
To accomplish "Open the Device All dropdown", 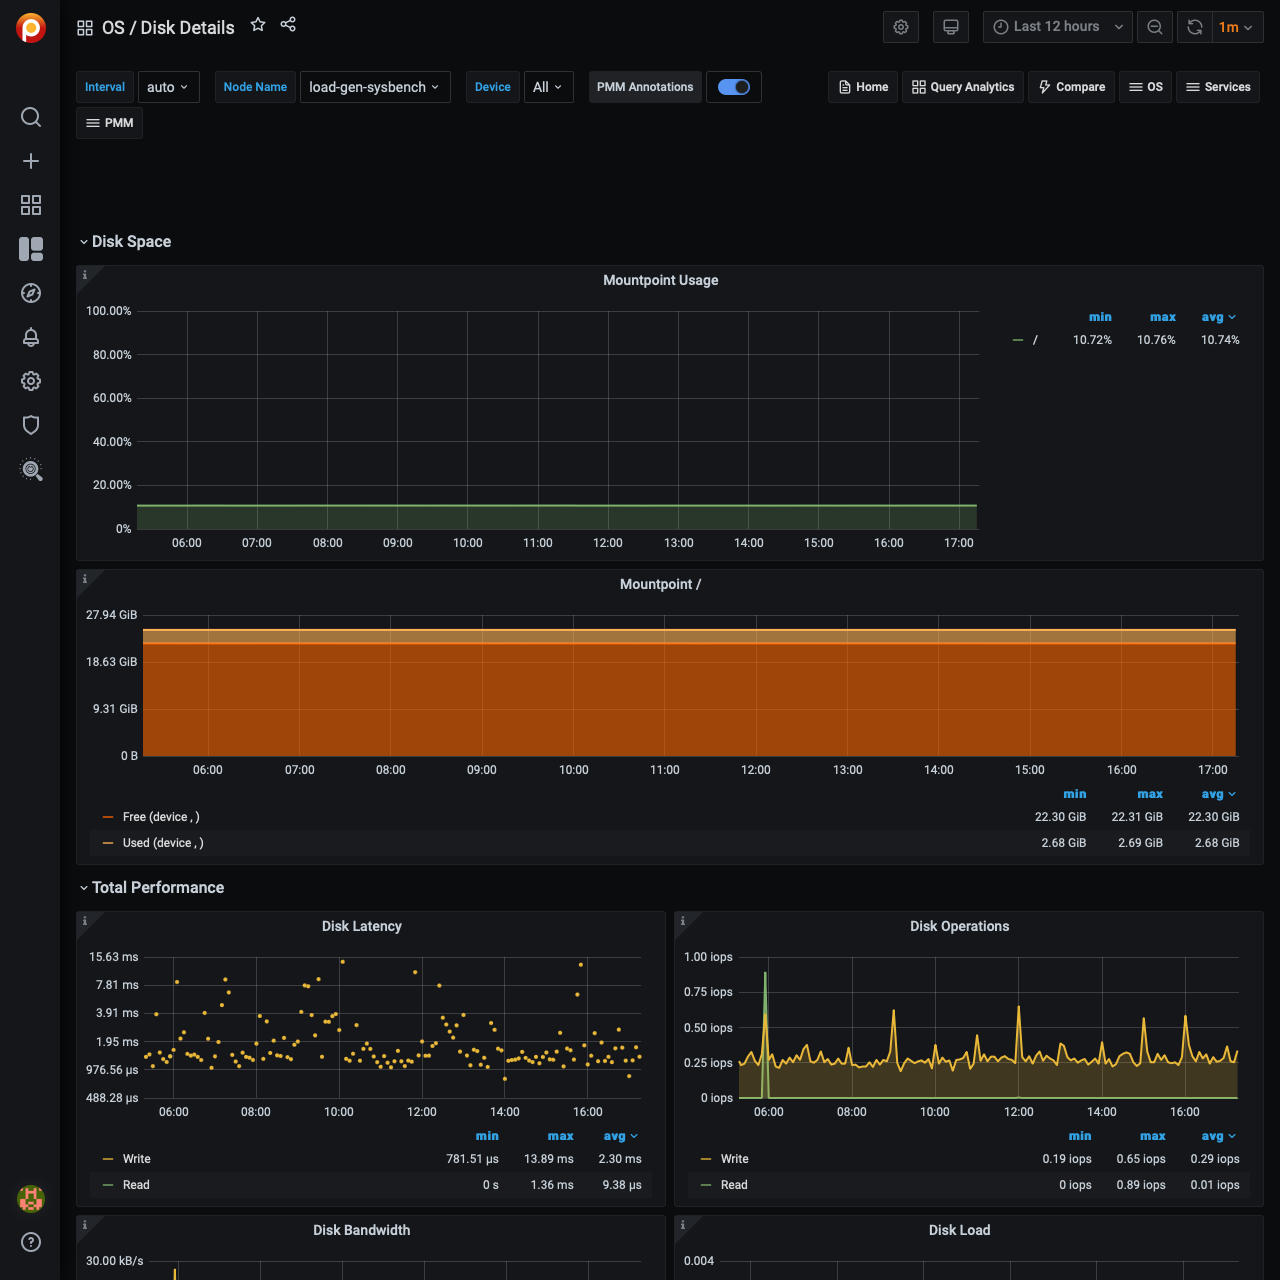I will [548, 87].
